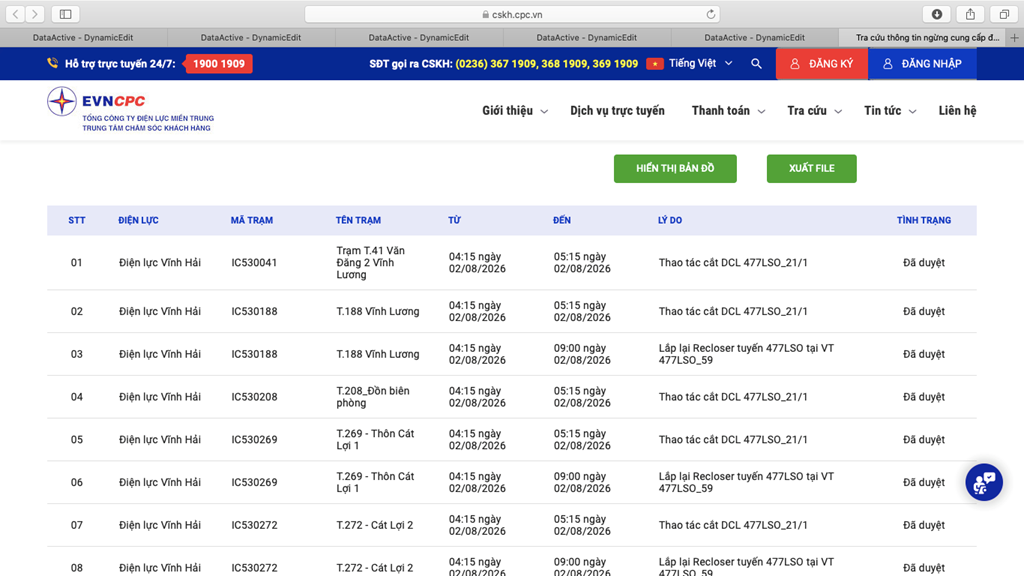Select 09:00 ngày 02/08/2026 in row 03
The width and height of the screenshot is (1024, 576).
tap(582, 354)
